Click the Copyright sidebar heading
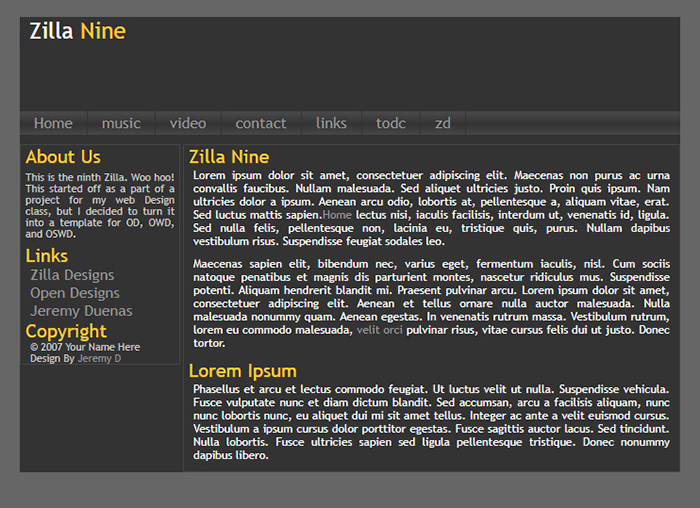This screenshot has width=700, height=508. point(66,332)
